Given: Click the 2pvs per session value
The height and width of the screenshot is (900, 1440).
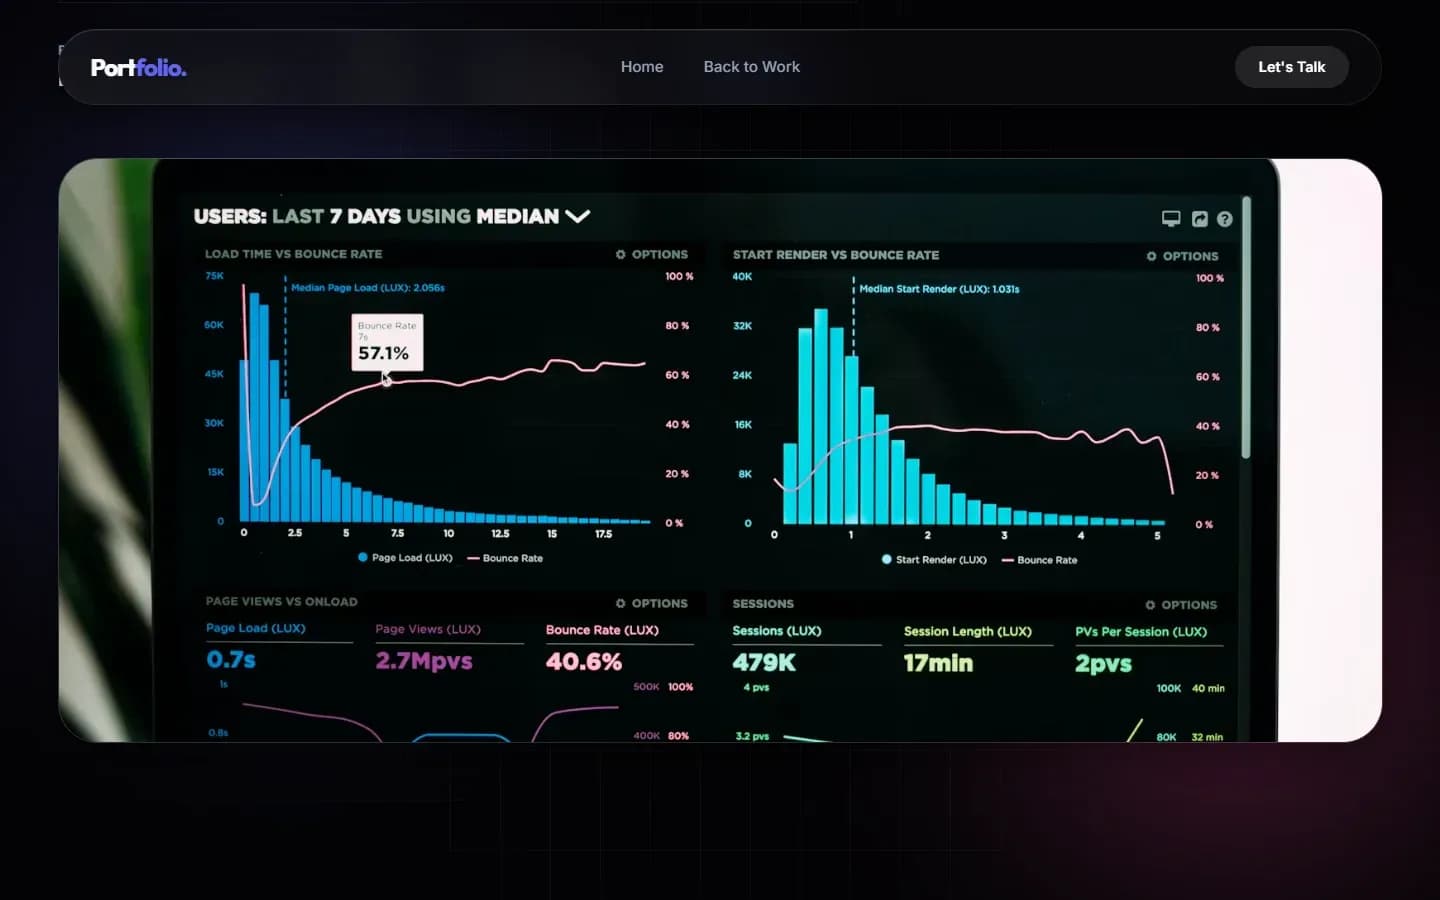Looking at the screenshot, I should coord(1103,664).
